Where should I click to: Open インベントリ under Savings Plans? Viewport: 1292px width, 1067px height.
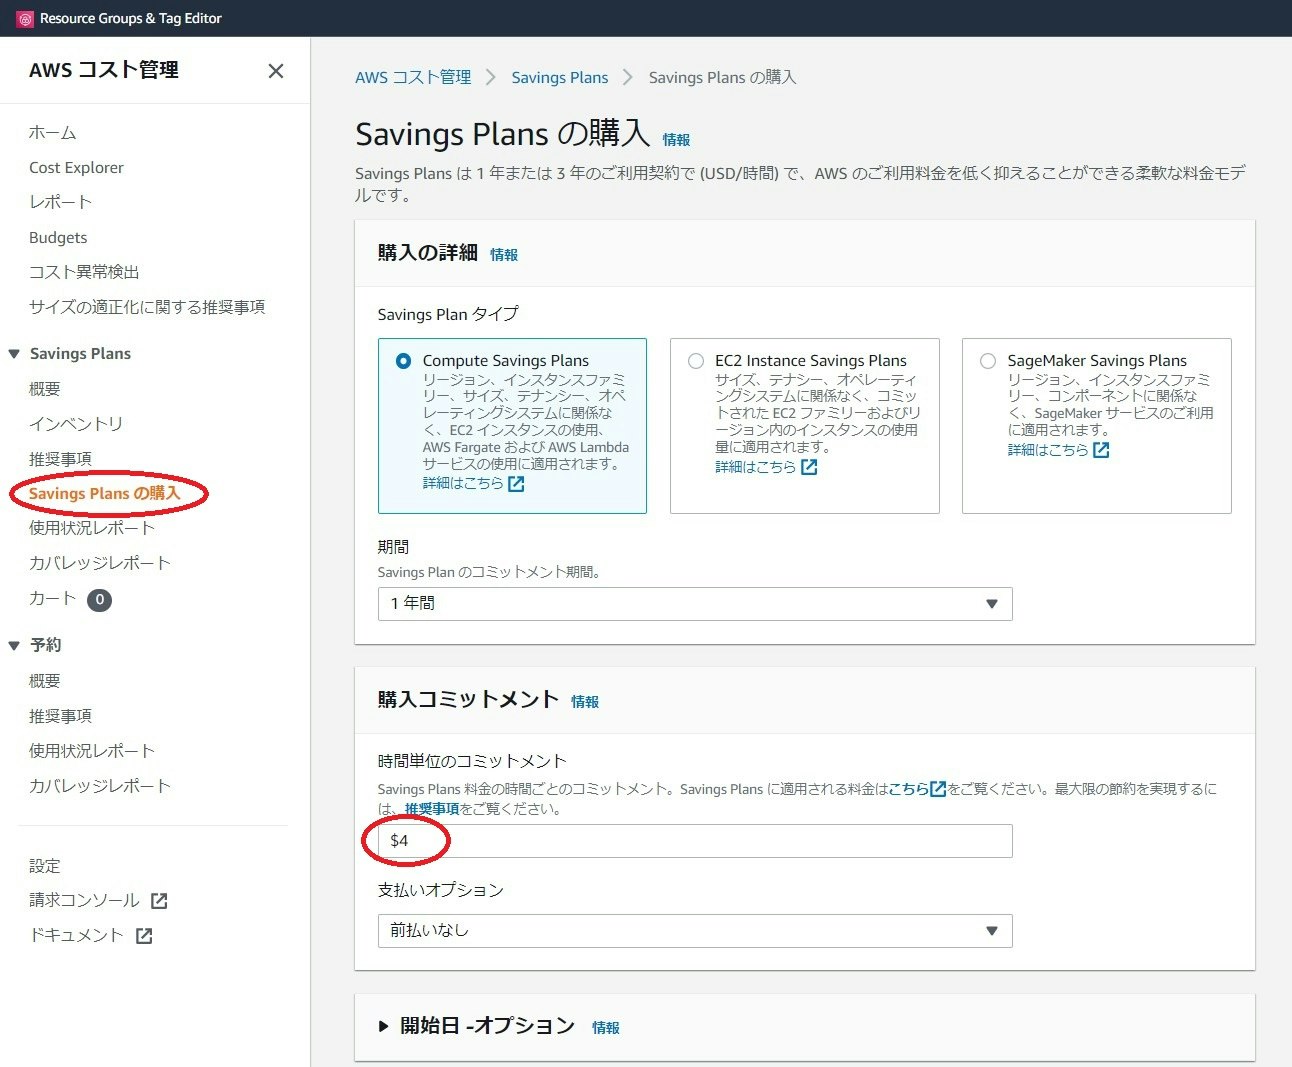pos(76,424)
